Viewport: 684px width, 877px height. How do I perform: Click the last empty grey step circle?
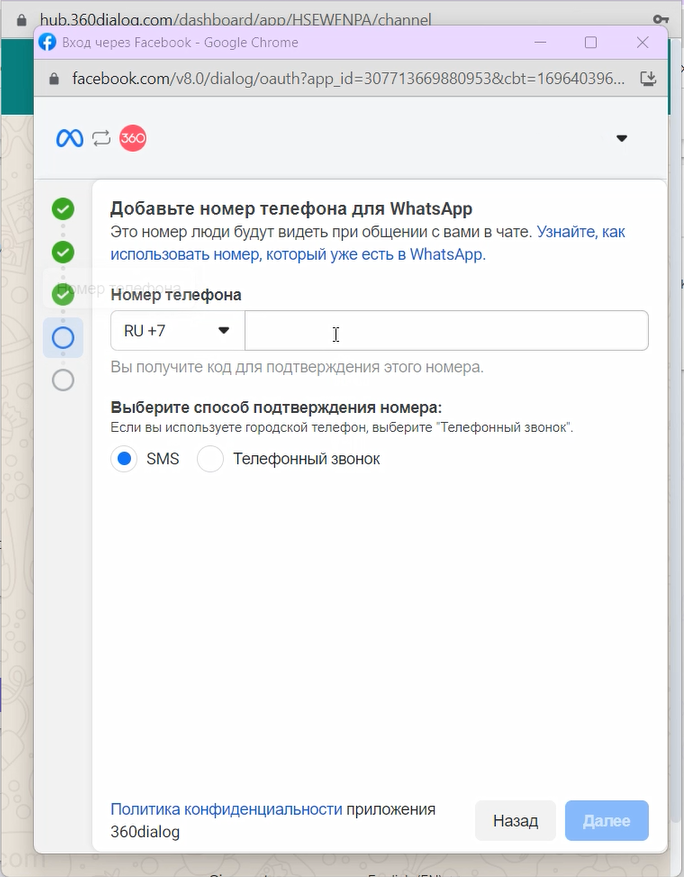63,380
